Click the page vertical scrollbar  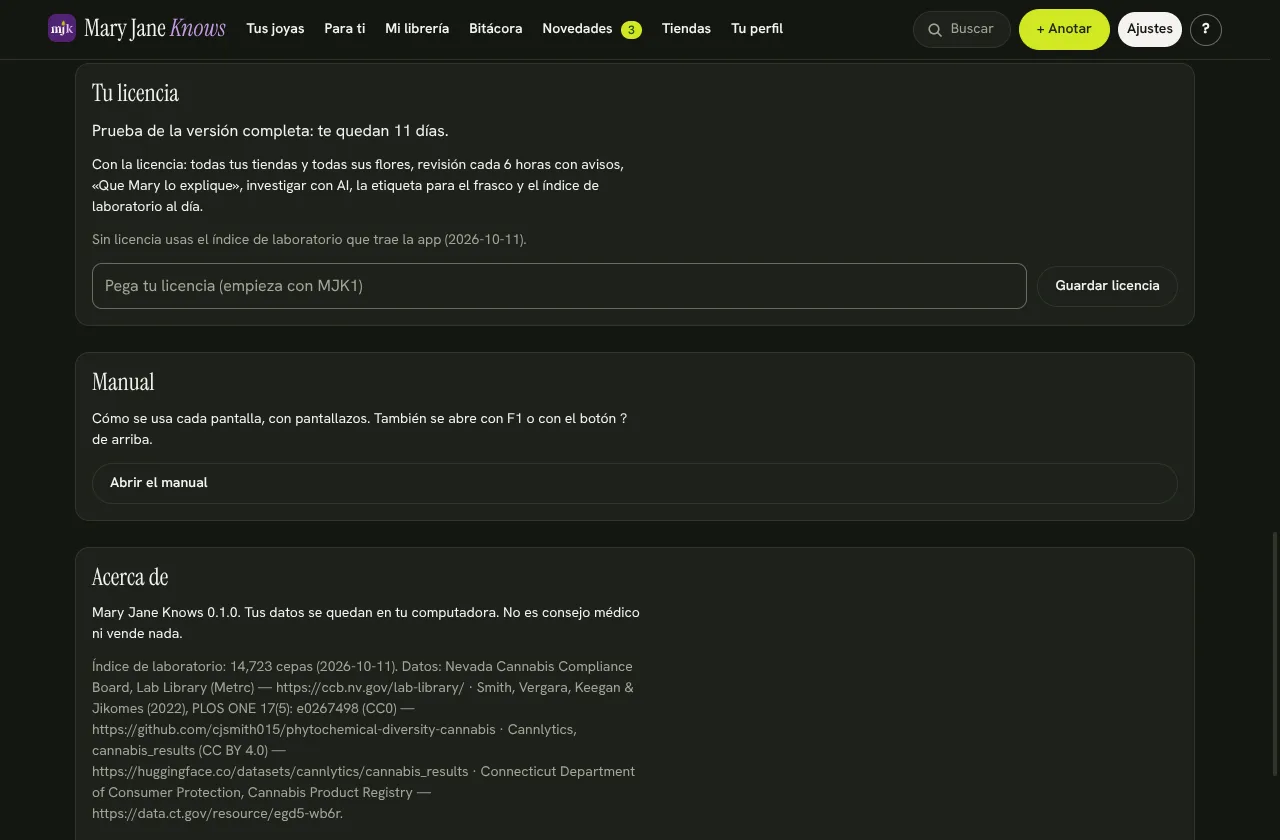[x=1273, y=653]
